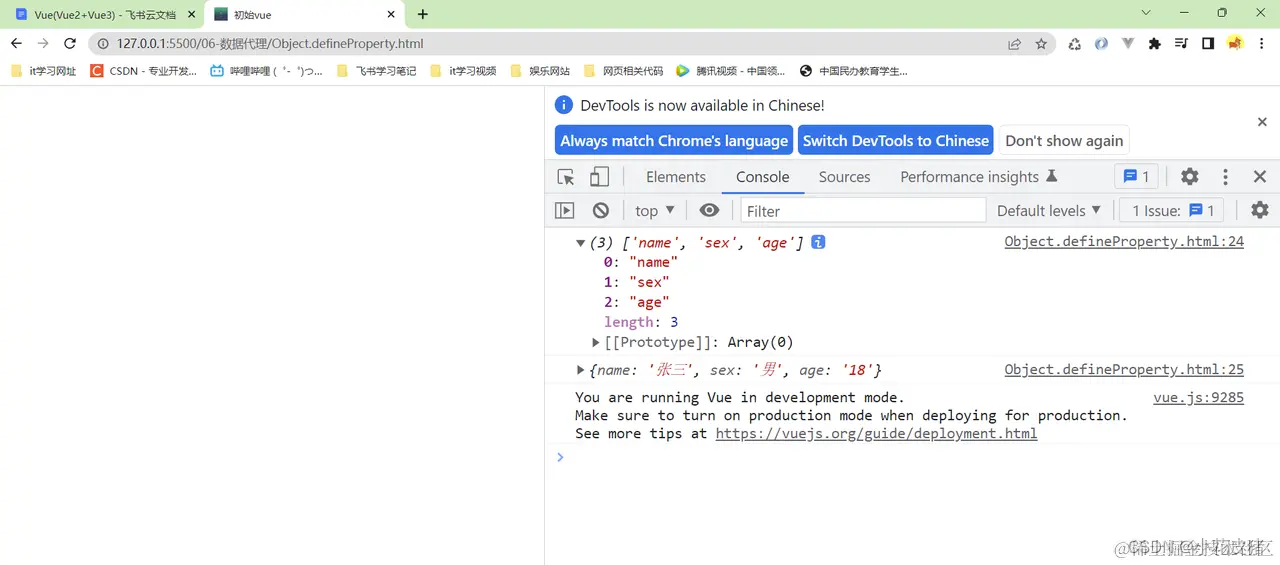Switch to the Sources tab
Viewport: 1280px width, 565px height.
845,177
